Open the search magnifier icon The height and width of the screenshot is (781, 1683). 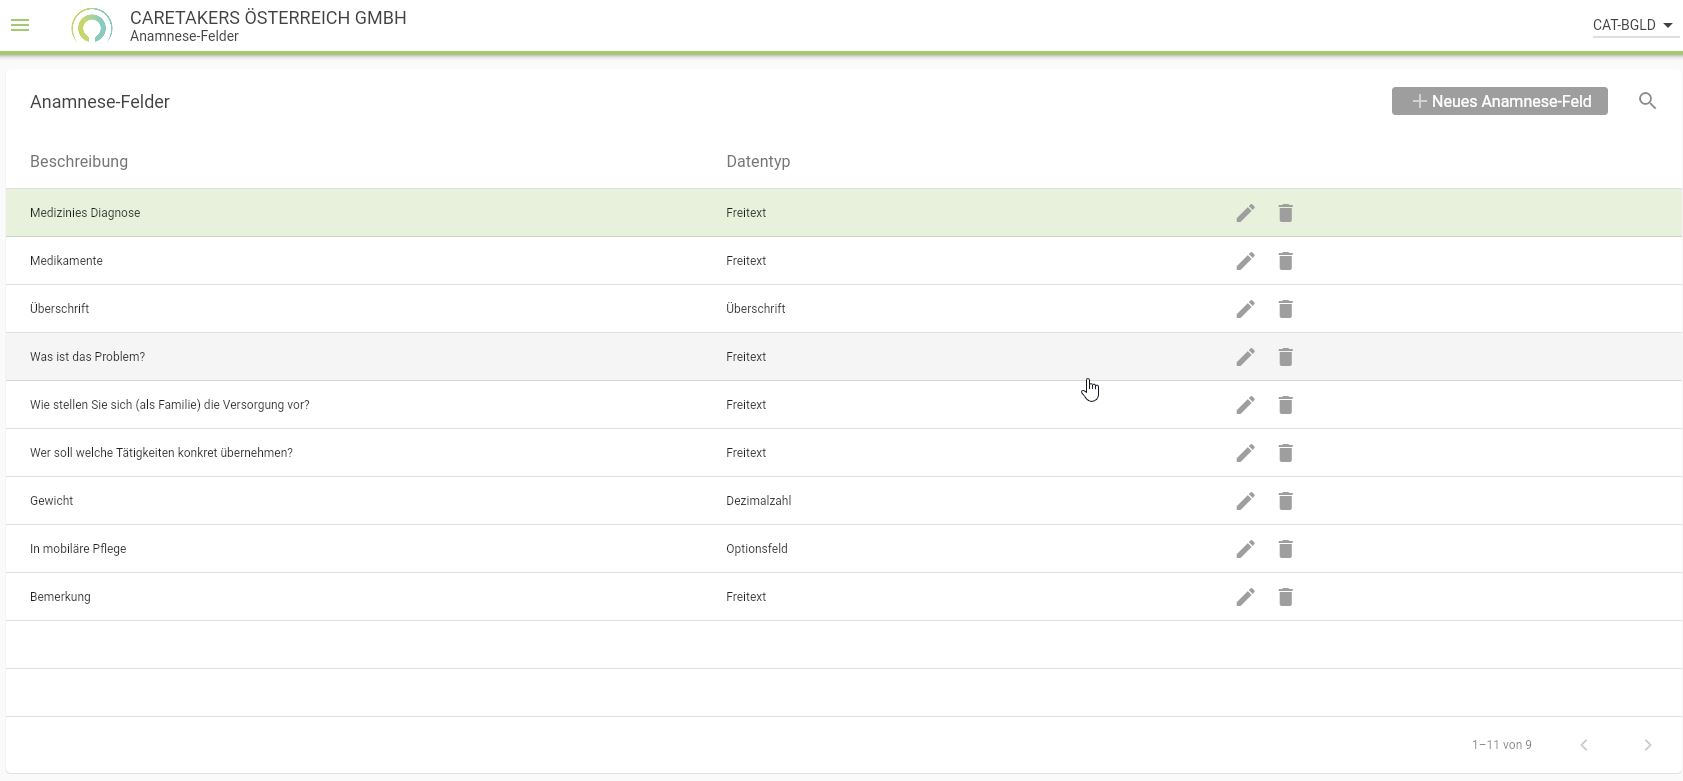click(x=1647, y=101)
